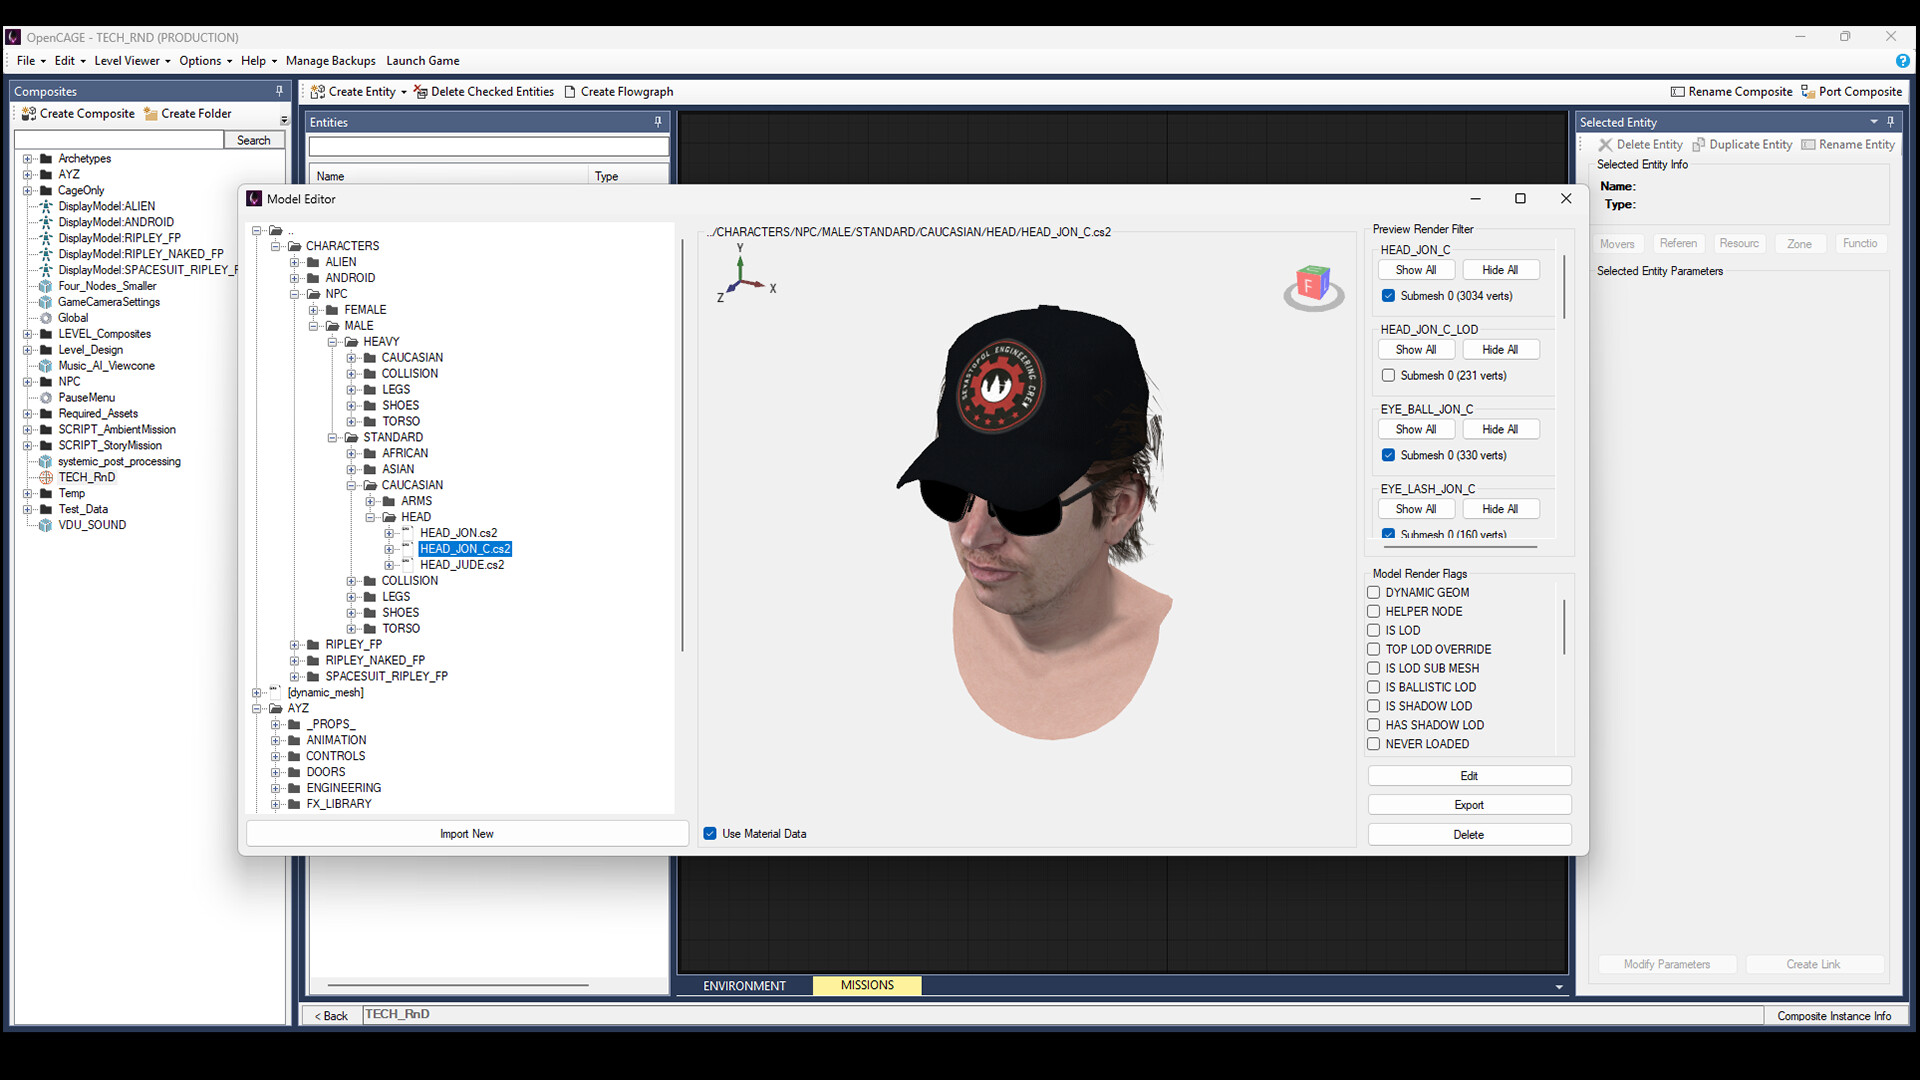
Task: Click the Port Composite icon
Action: [1808, 92]
